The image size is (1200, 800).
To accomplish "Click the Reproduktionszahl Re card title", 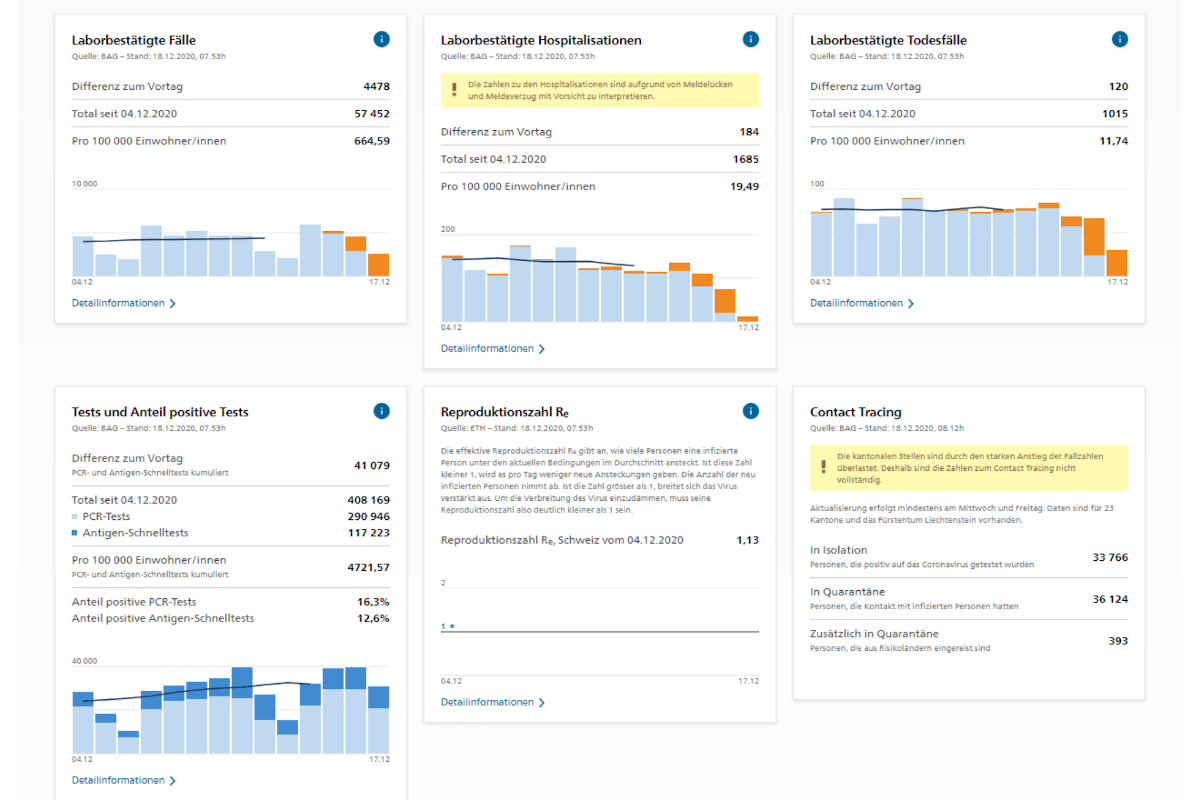I will [x=505, y=412].
